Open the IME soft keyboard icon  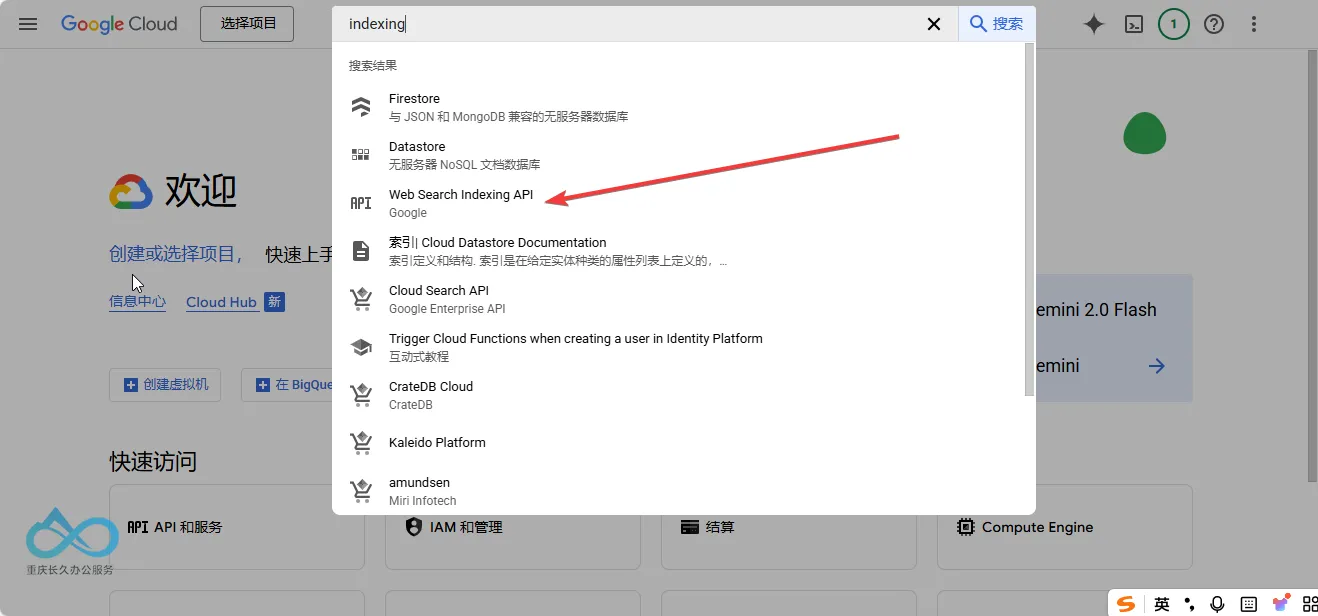pos(1248,604)
